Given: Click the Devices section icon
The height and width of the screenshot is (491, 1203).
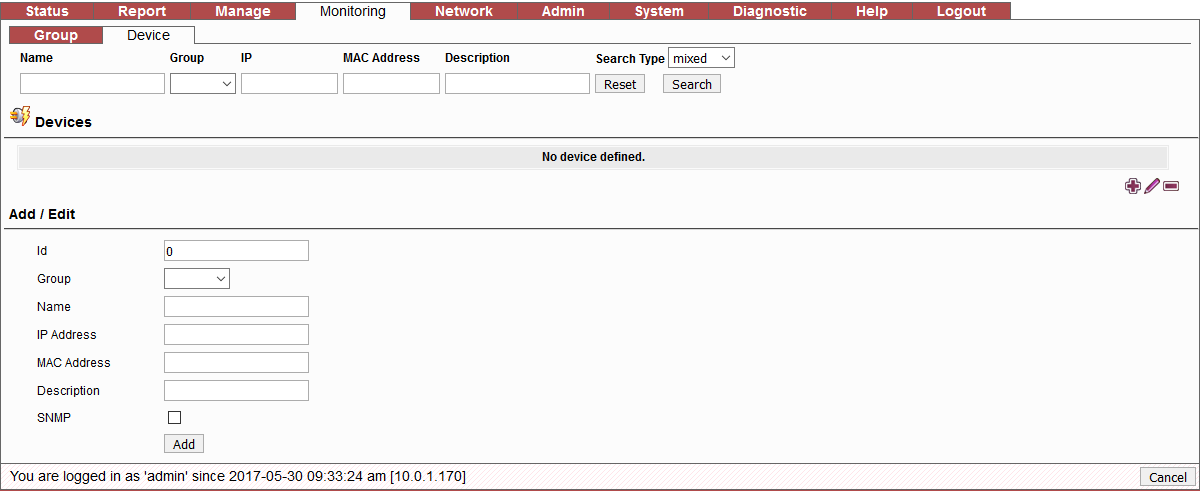Looking at the screenshot, I should (x=19, y=117).
